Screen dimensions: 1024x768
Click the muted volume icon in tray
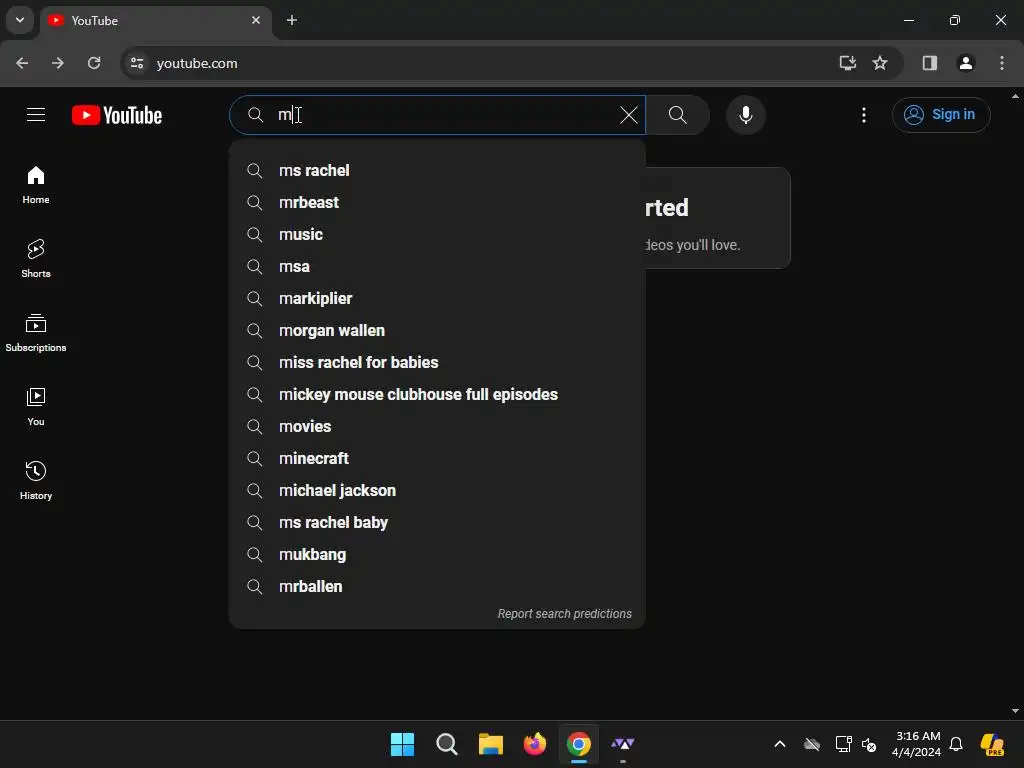pos(869,744)
